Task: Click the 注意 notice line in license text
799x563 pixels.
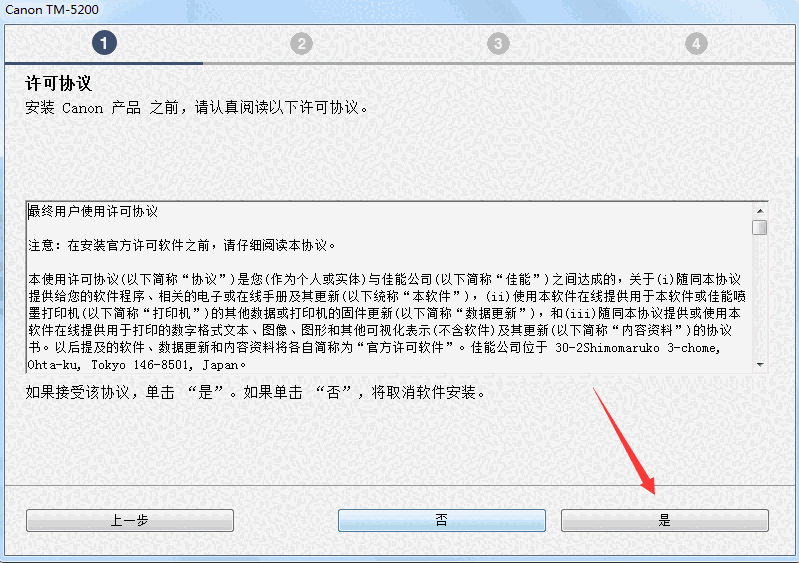Action: pos(182,246)
